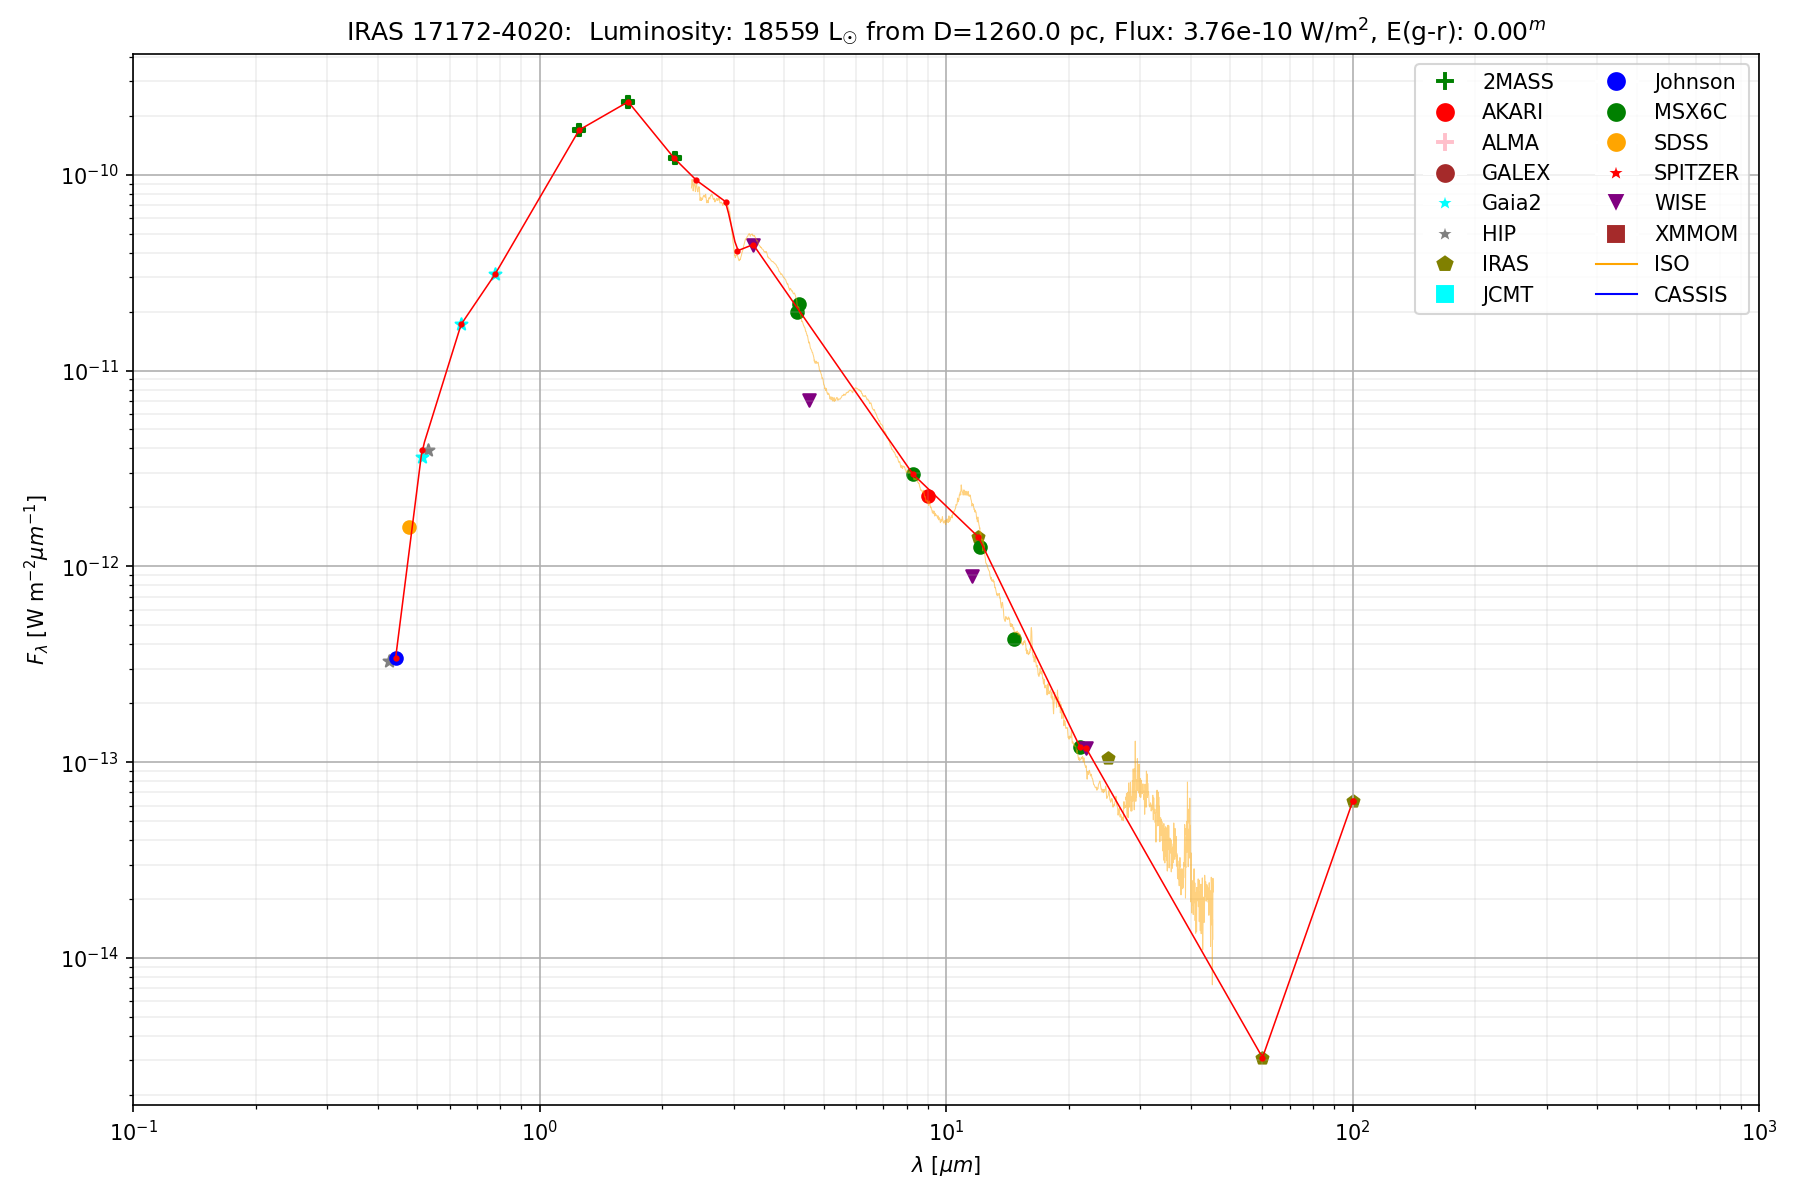Screen dimensions: 1800x1200
Task: Click the Gaia2 cyan star legend marker
Action: (1444, 203)
